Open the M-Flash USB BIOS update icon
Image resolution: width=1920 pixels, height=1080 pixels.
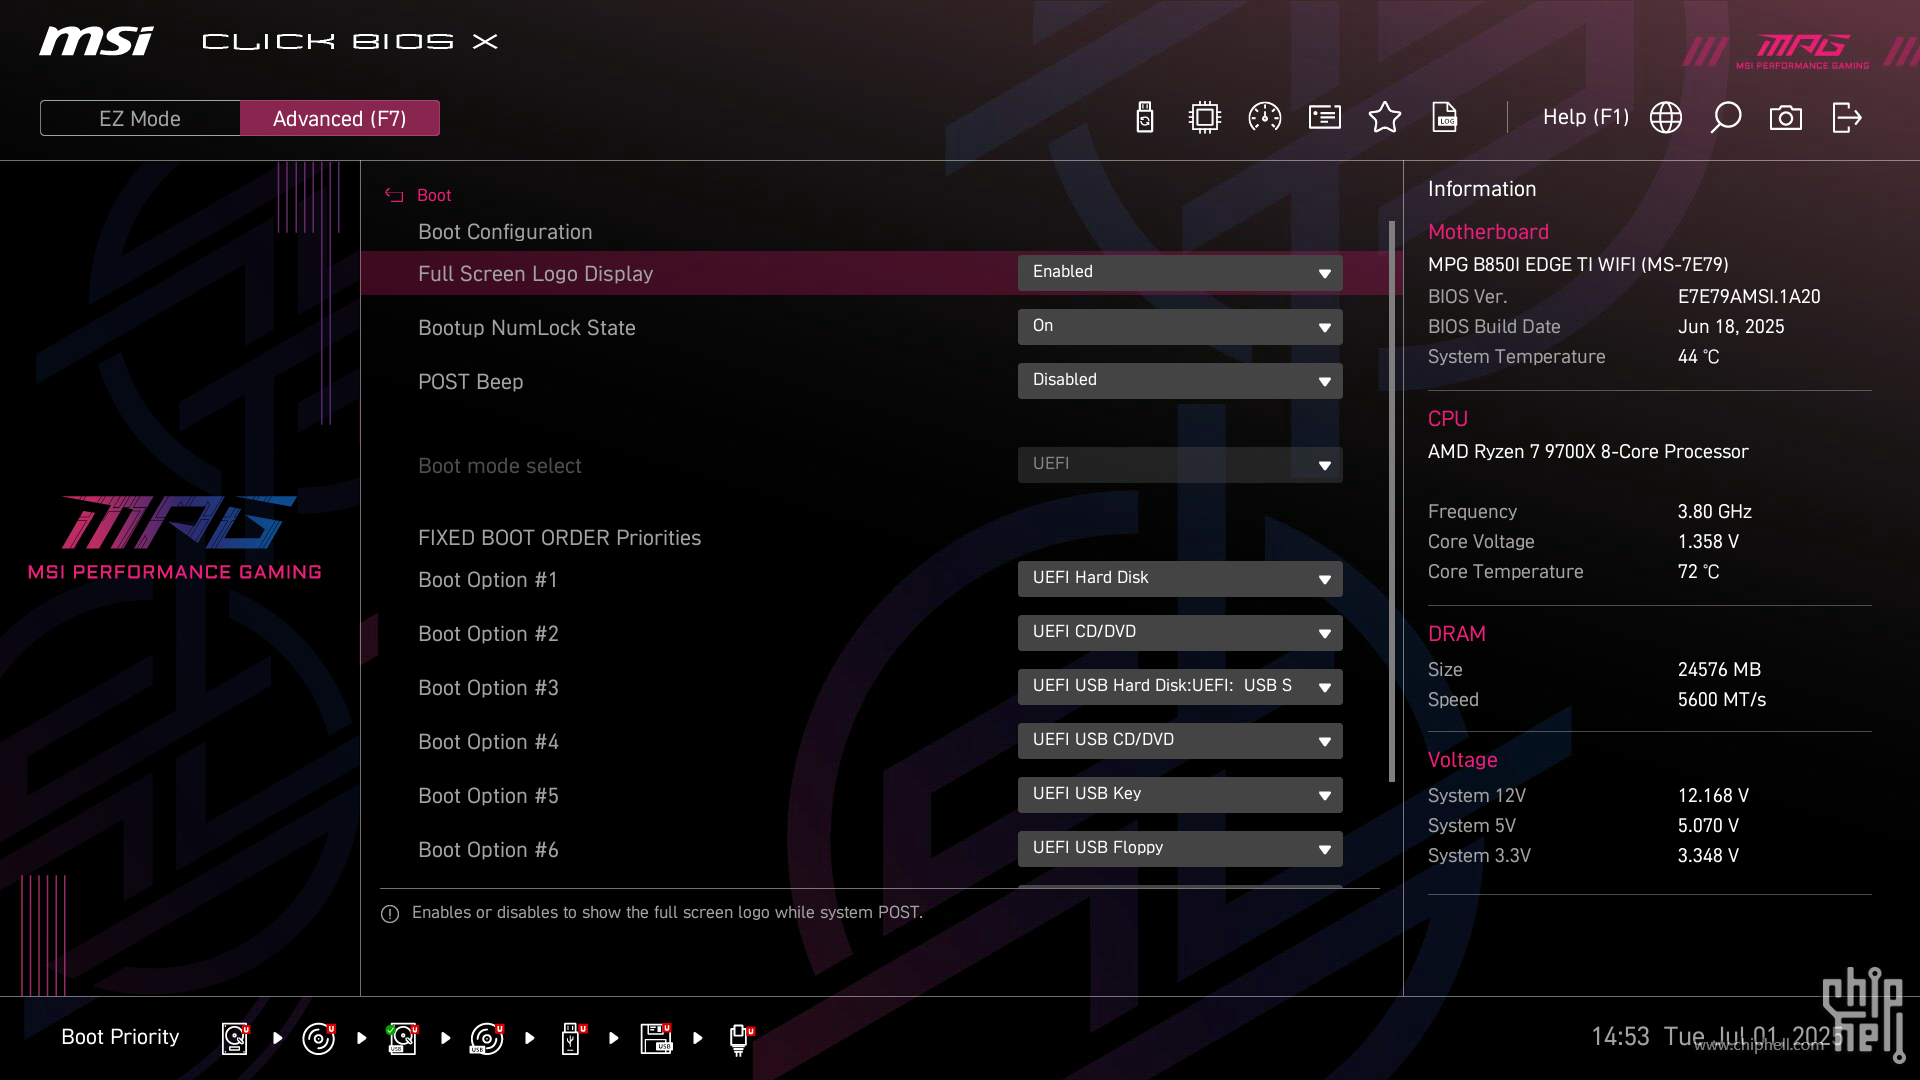click(x=1145, y=118)
